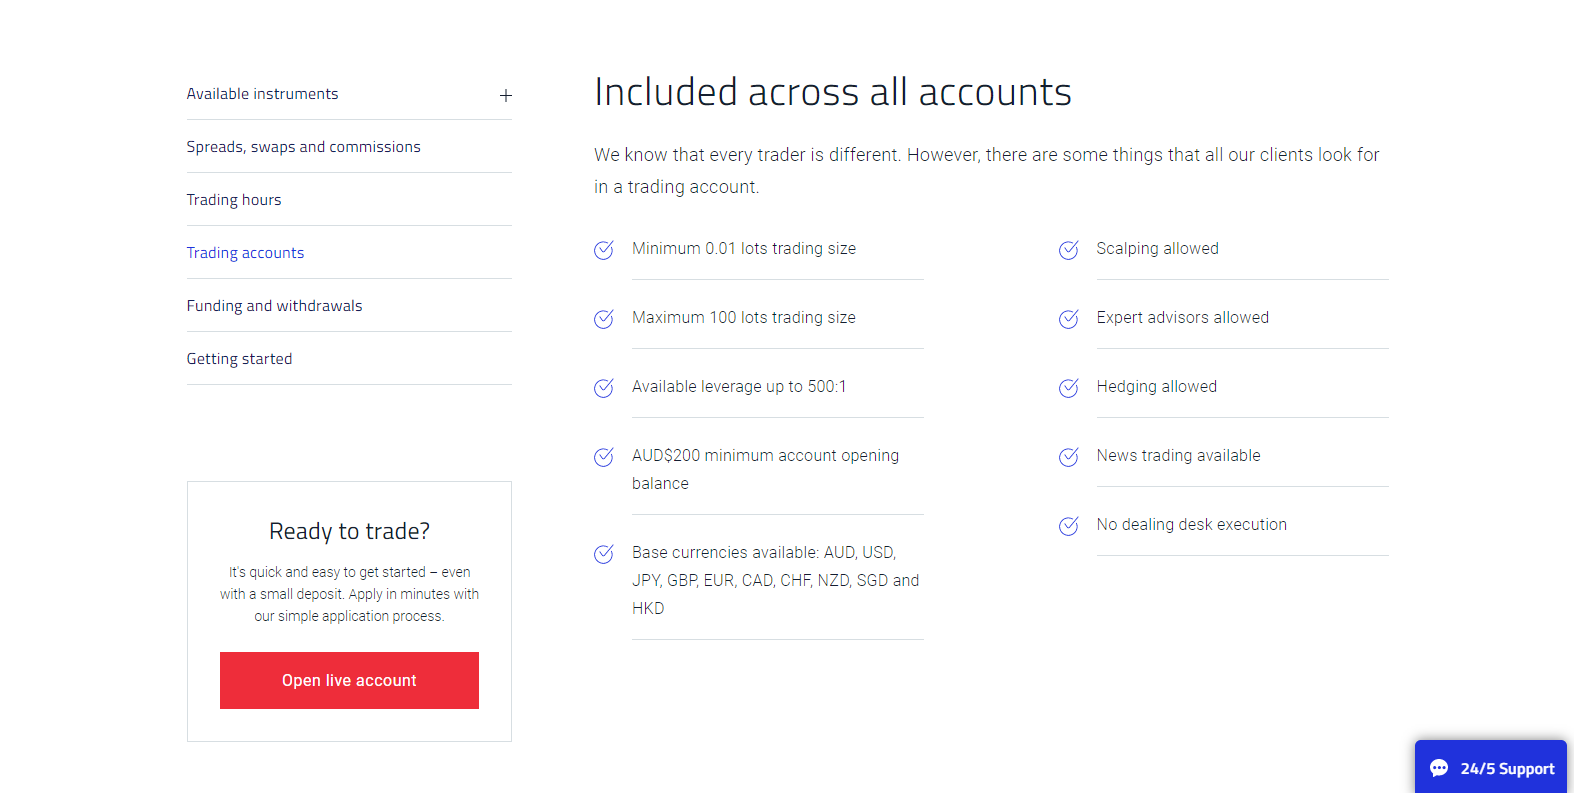Click the chat bubble icon in support widget
Image resolution: width=1574 pixels, height=793 pixels.
pyautogui.click(x=1439, y=768)
